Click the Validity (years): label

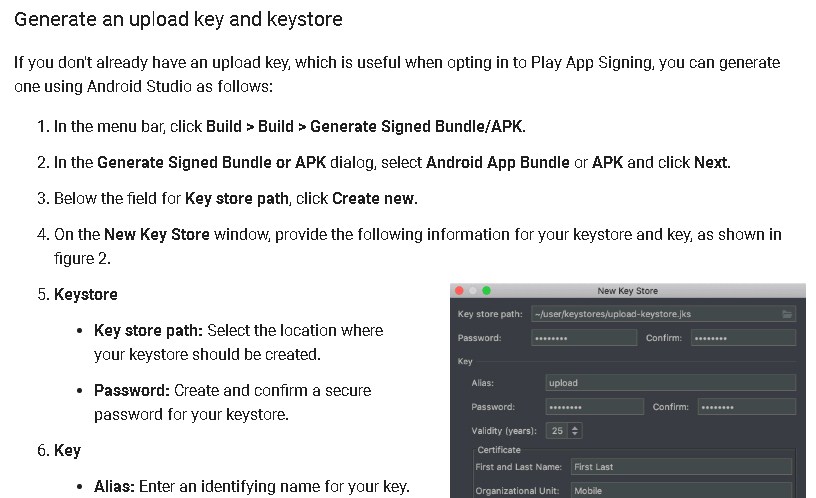[504, 430]
